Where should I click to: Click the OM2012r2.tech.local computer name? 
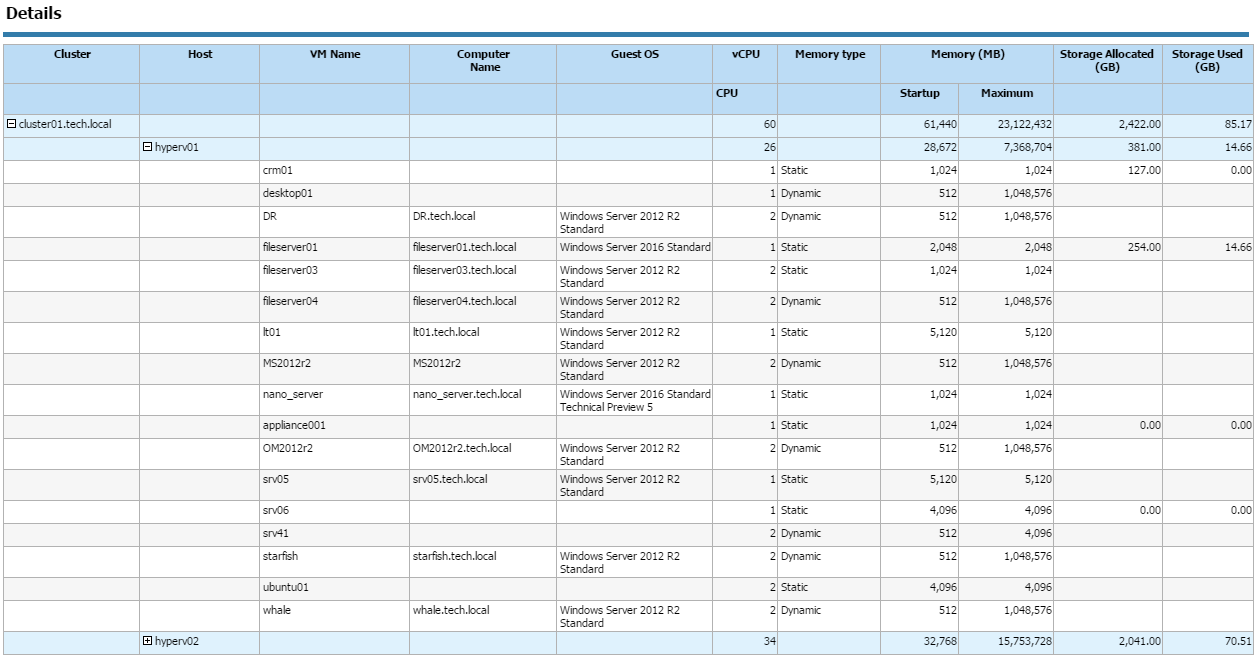click(x=462, y=448)
